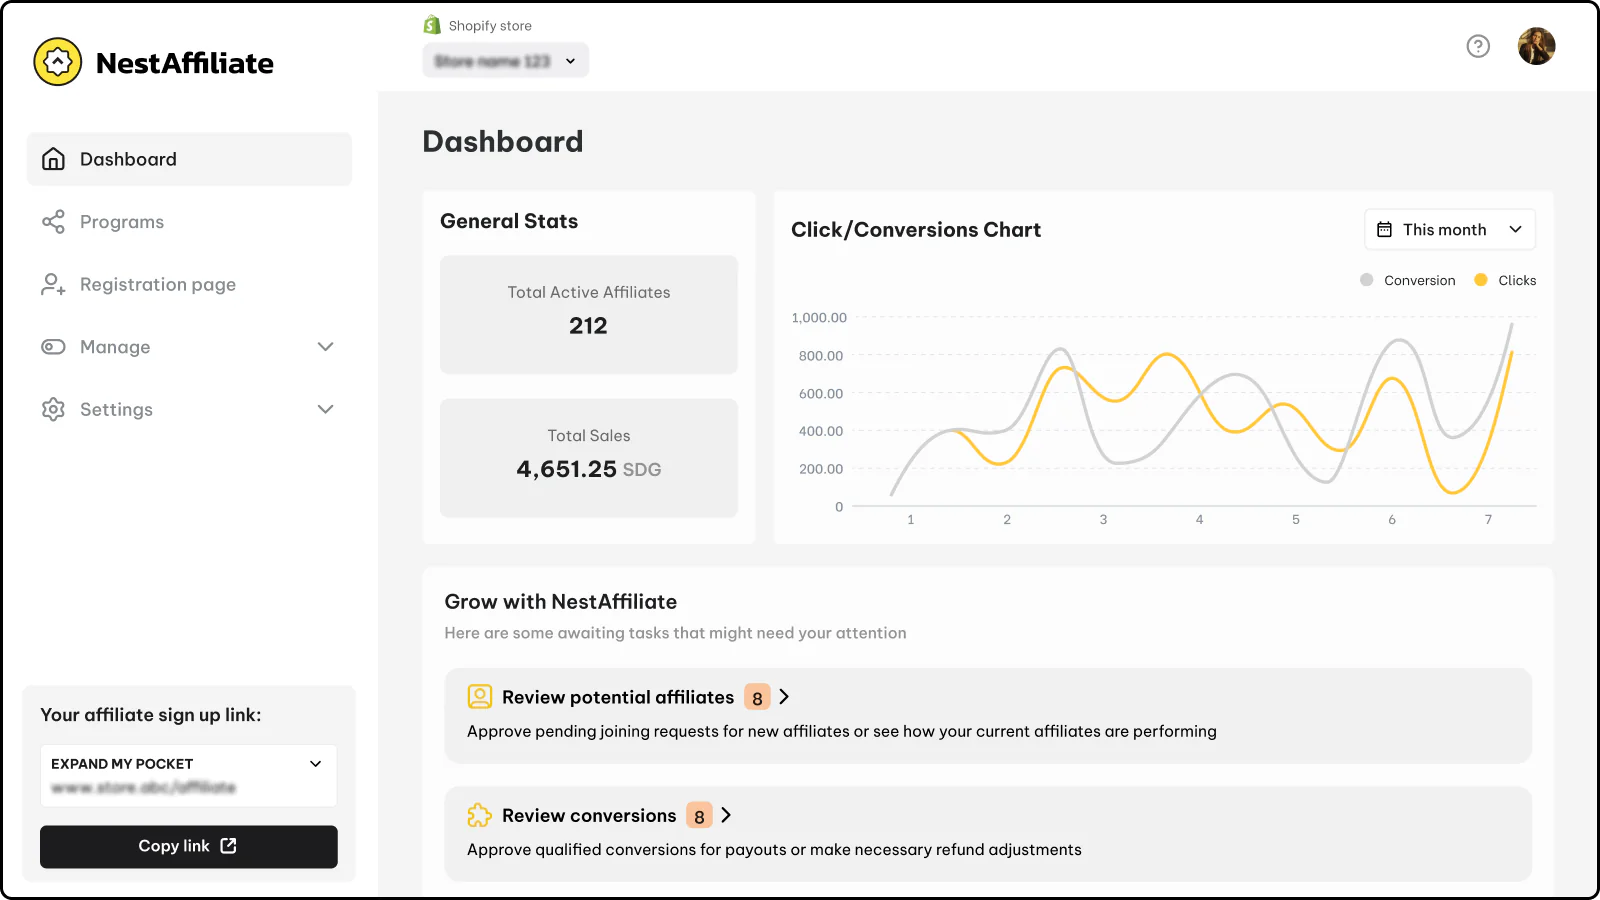This screenshot has width=1600, height=900.
Task: Click the yellow Clicks legend dot
Action: click(x=1481, y=280)
